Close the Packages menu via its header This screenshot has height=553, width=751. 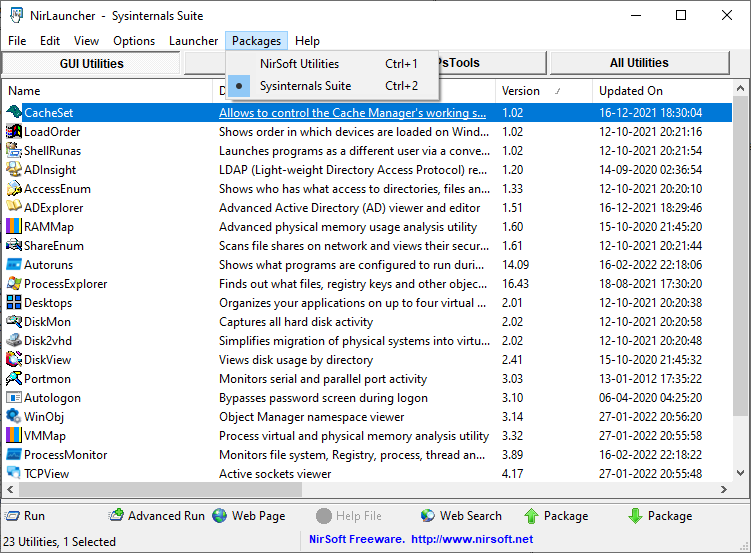[x=256, y=41]
